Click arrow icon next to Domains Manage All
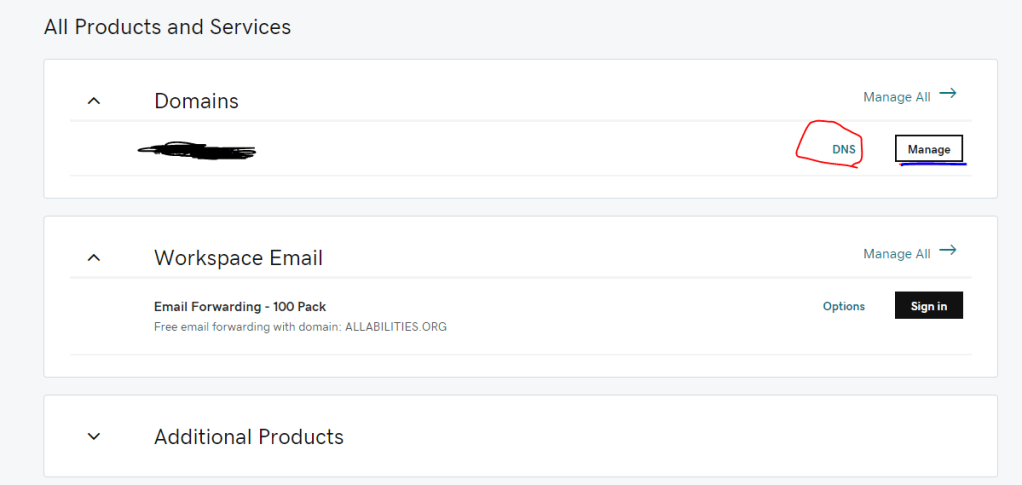This screenshot has width=1022, height=485. 948,94
